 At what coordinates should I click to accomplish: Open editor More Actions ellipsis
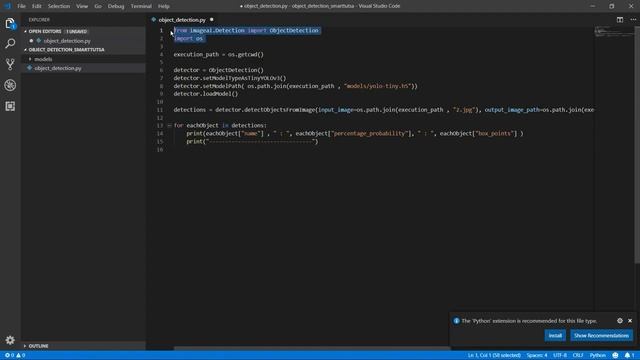tap(633, 20)
